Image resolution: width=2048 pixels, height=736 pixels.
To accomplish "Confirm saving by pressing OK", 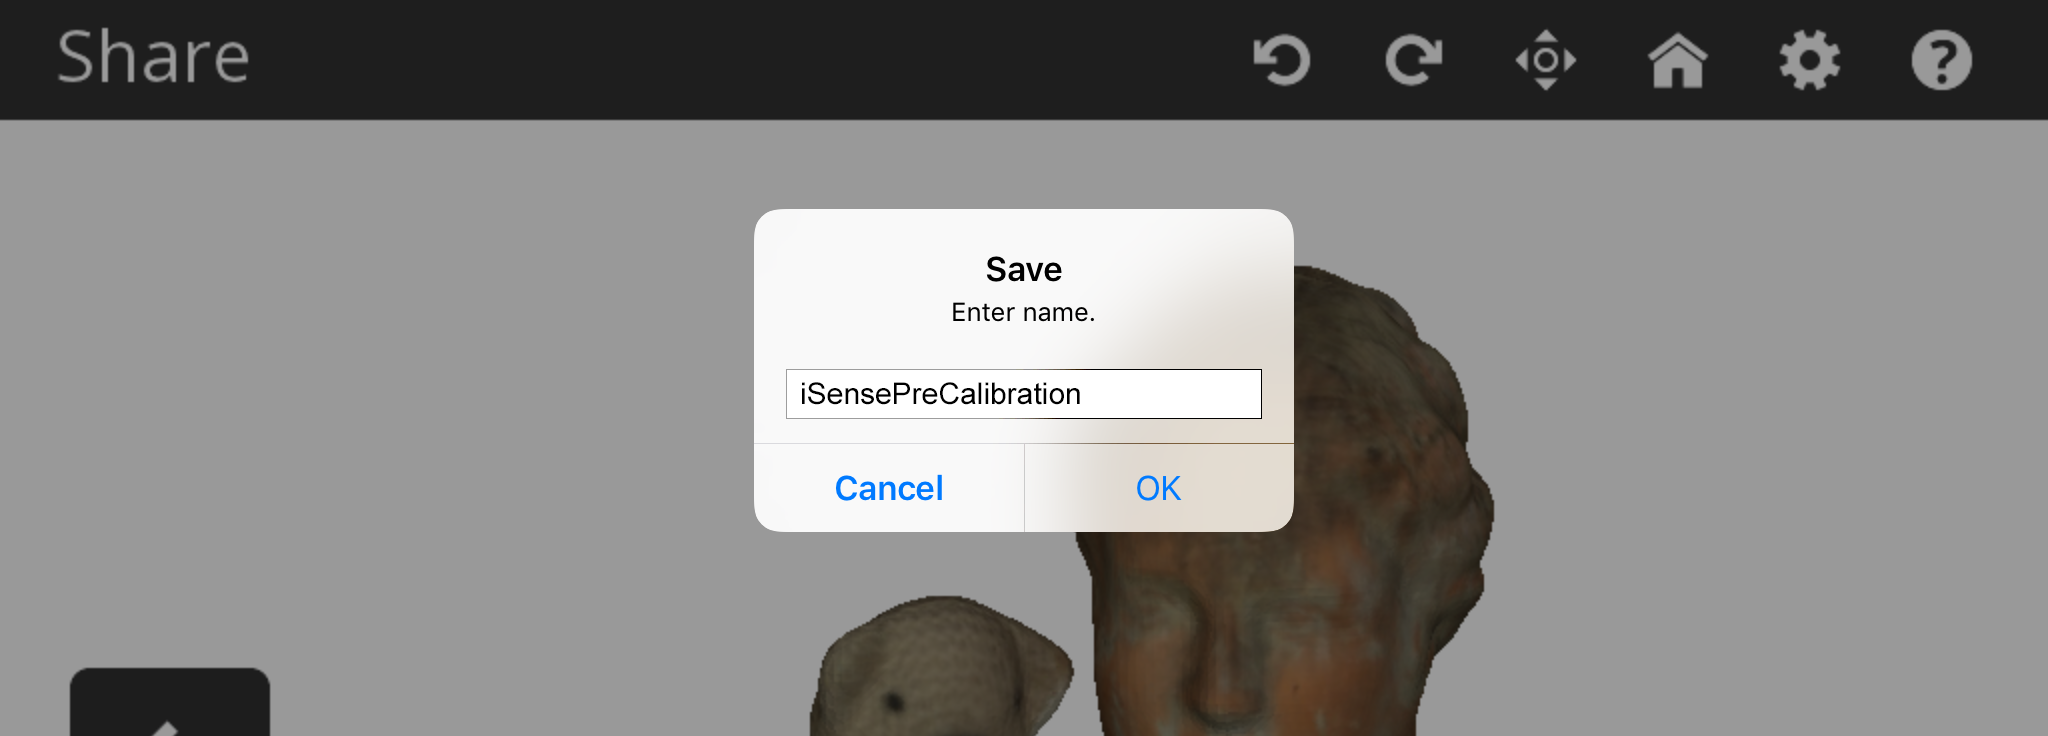I will click(x=1157, y=488).
